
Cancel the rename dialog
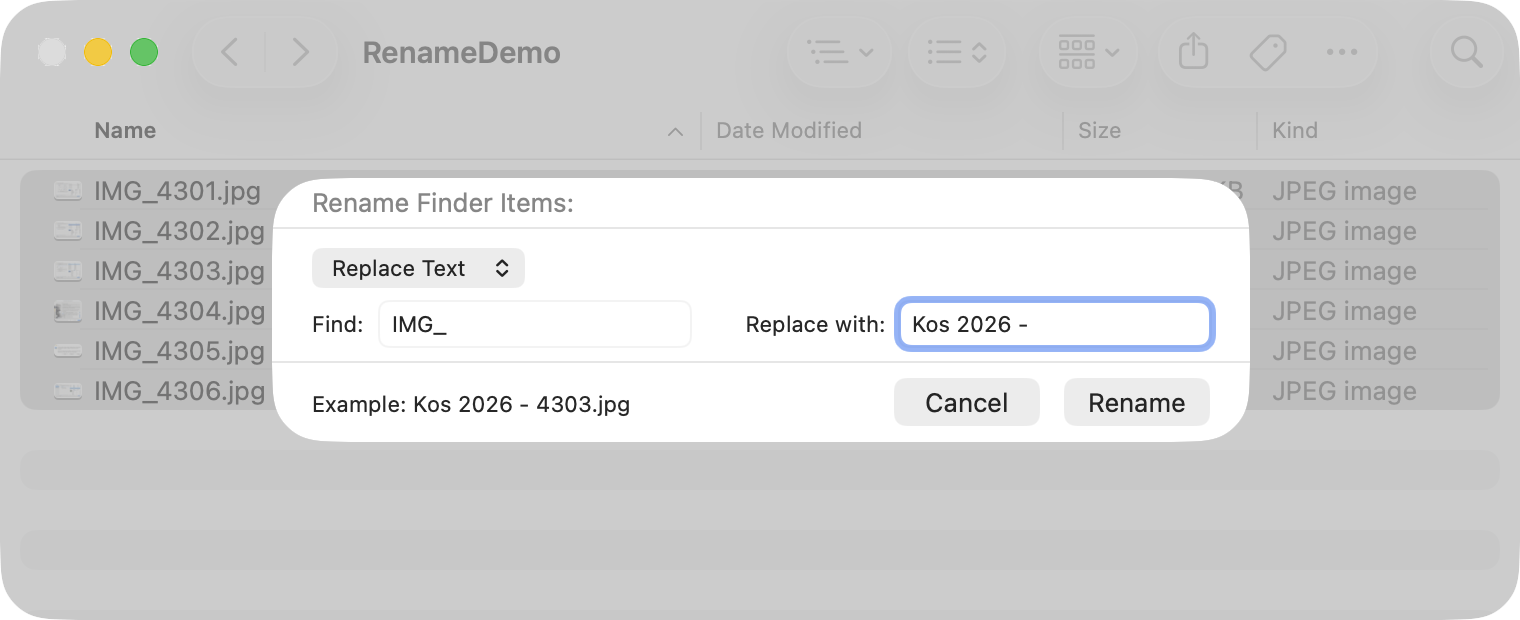coord(966,402)
